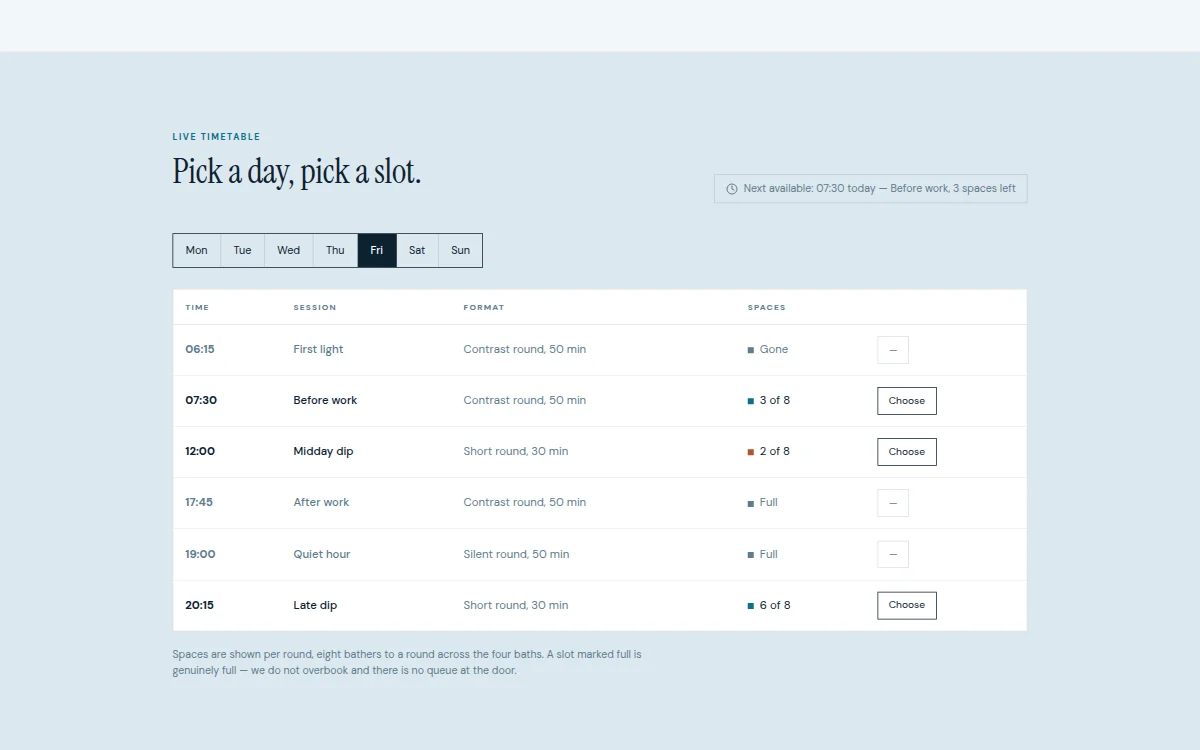Click the 06:15 time cell
This screenshot has width=1200, height=750.
(200, 350)
